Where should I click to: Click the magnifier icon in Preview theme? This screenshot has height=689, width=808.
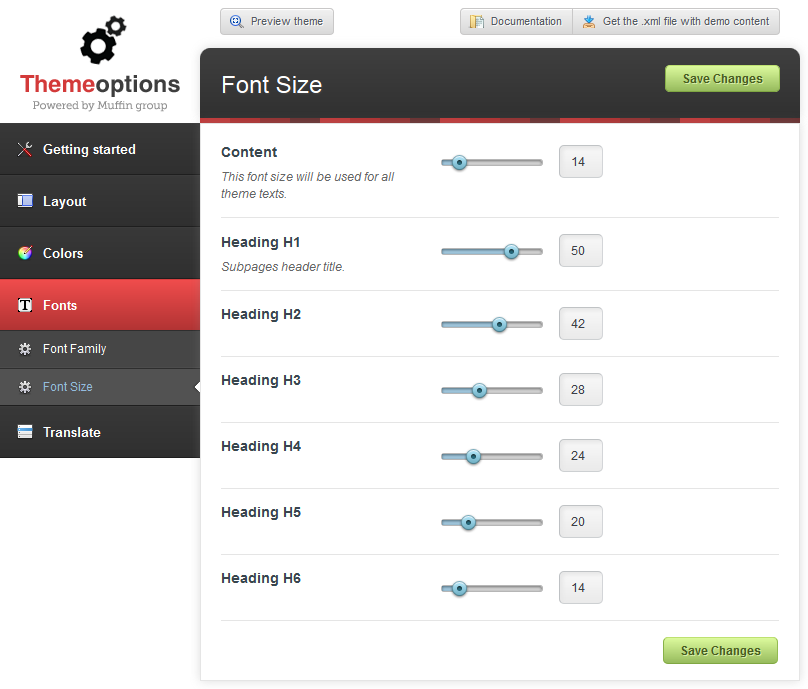(237, 21)
